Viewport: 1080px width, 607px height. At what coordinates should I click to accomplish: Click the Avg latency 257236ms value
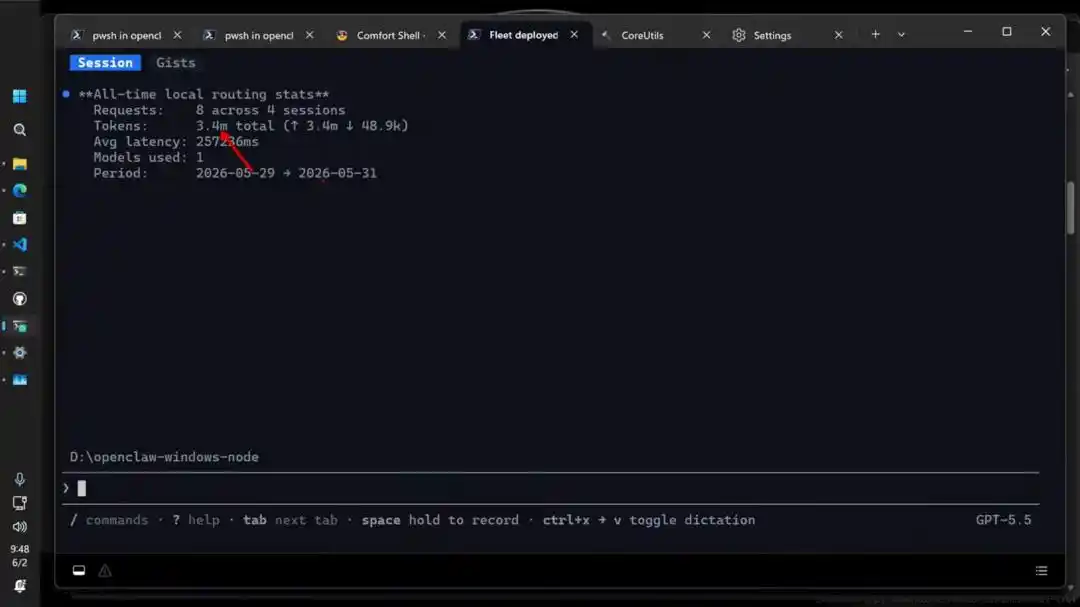[227, 142]
